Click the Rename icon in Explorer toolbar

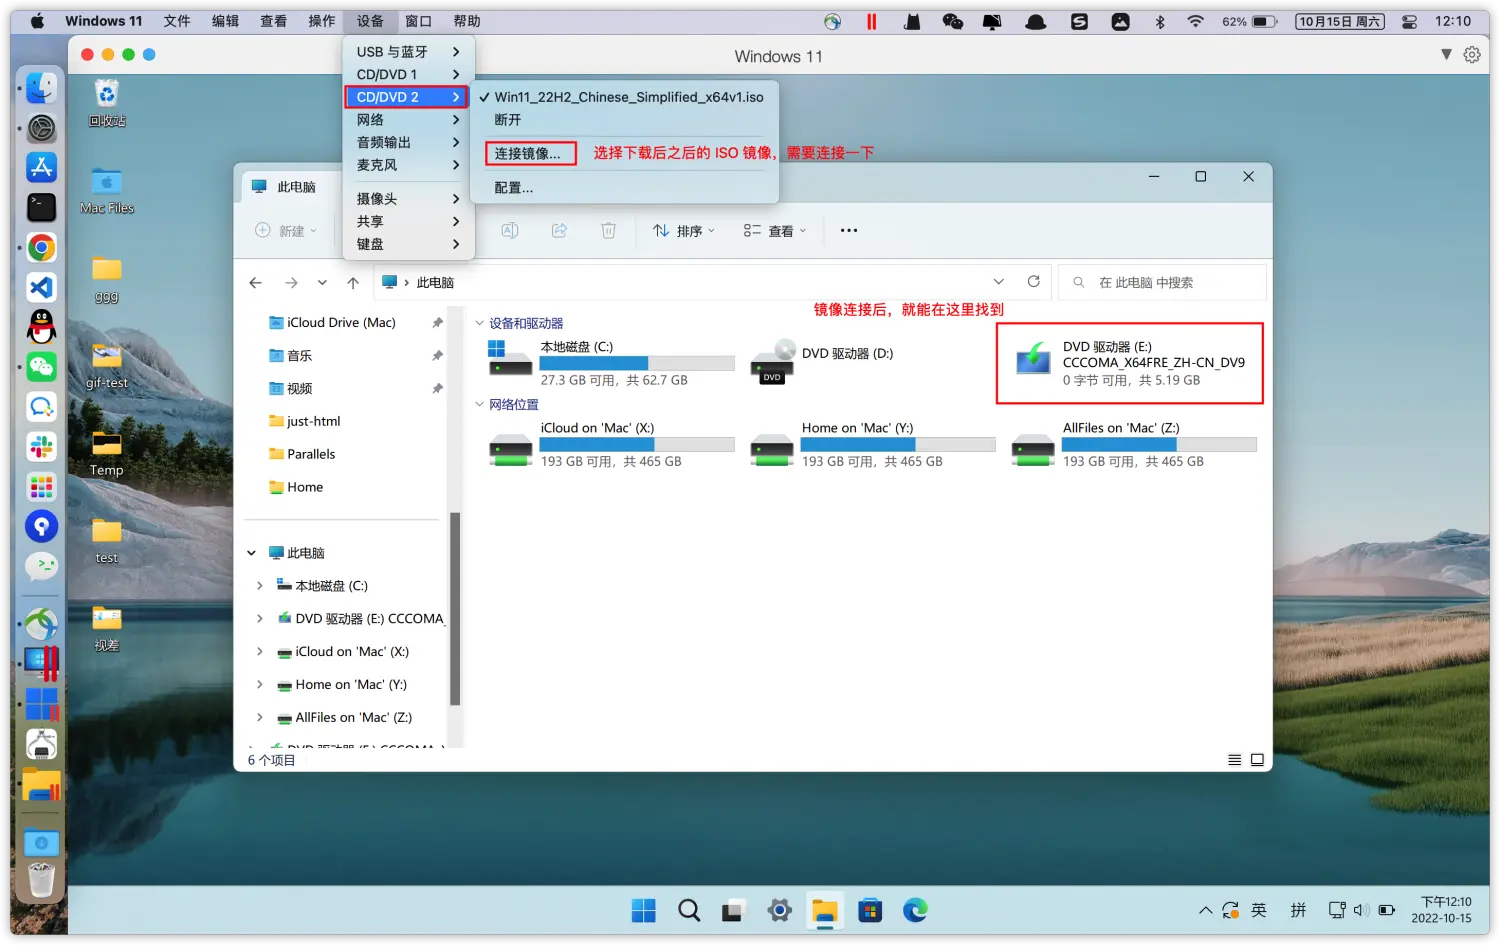pos(510,231)
